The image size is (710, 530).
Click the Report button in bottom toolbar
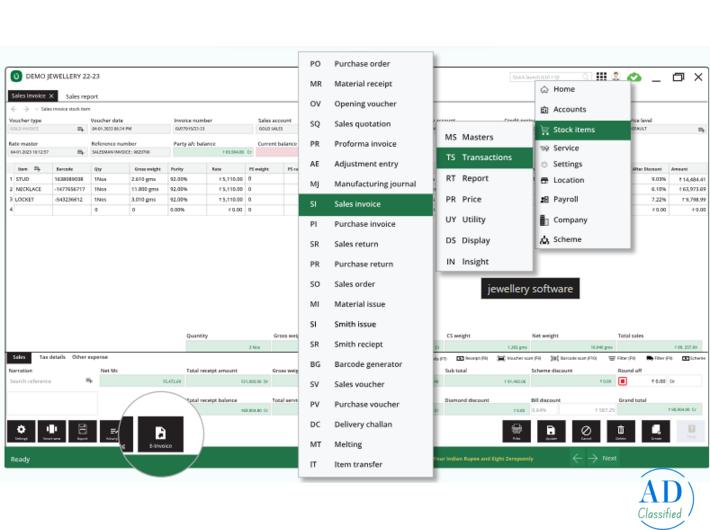[82, 431]
